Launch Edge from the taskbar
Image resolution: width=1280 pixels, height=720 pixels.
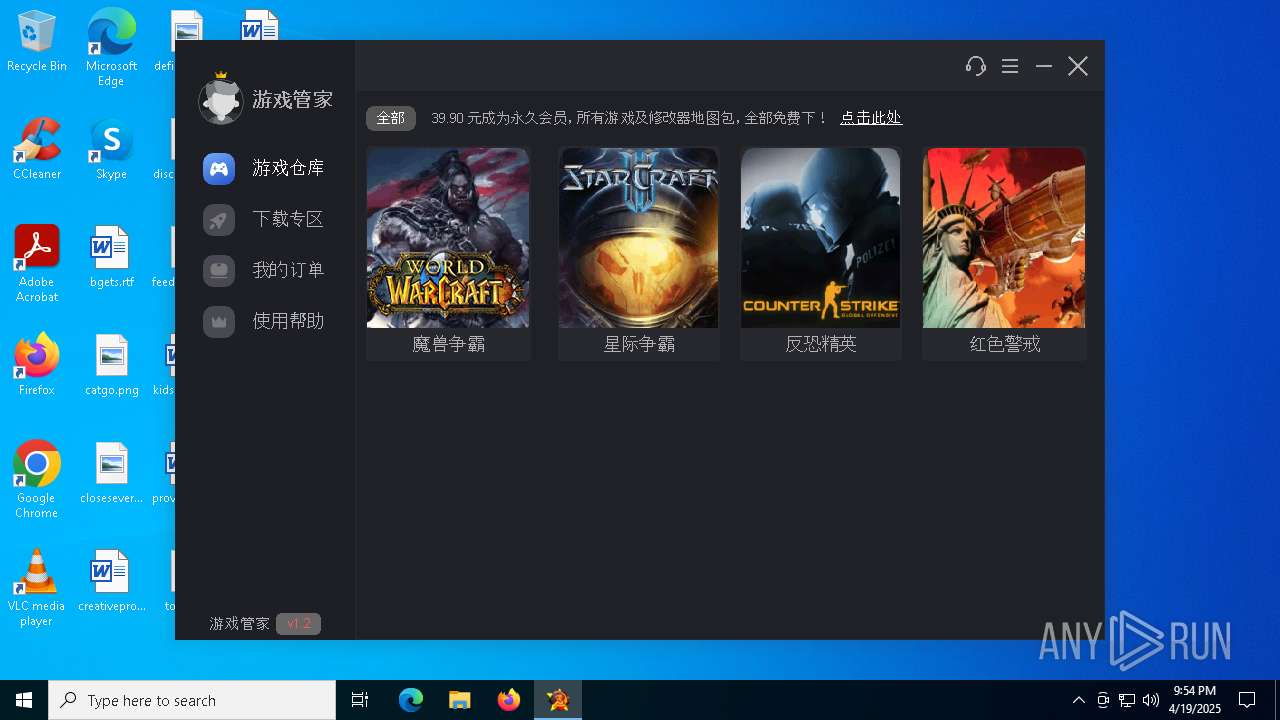pyautogui.click(x=411, y=700)
